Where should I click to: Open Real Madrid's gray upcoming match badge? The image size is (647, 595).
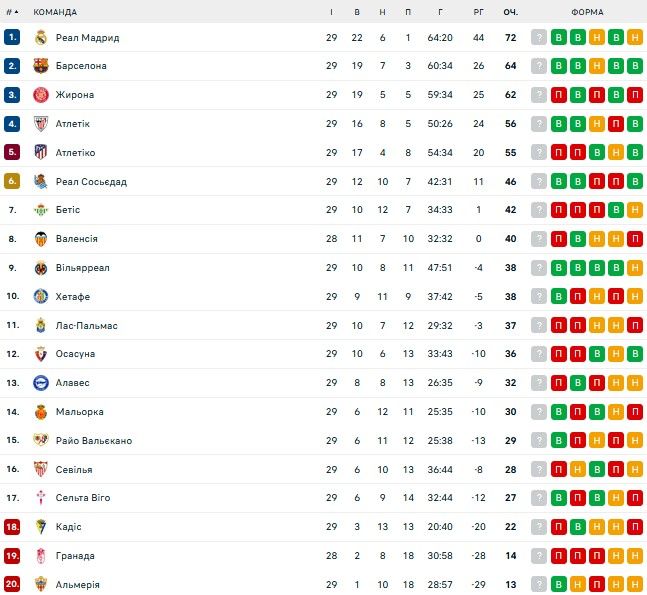pos(539,38)
